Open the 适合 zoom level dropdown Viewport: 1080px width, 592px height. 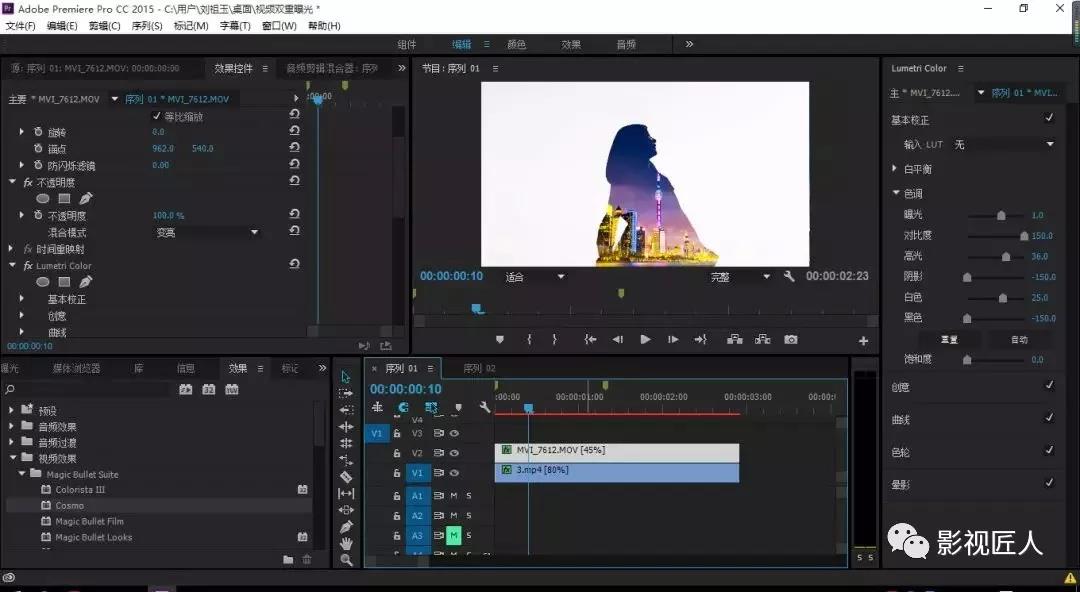click(x=535, y=277)
